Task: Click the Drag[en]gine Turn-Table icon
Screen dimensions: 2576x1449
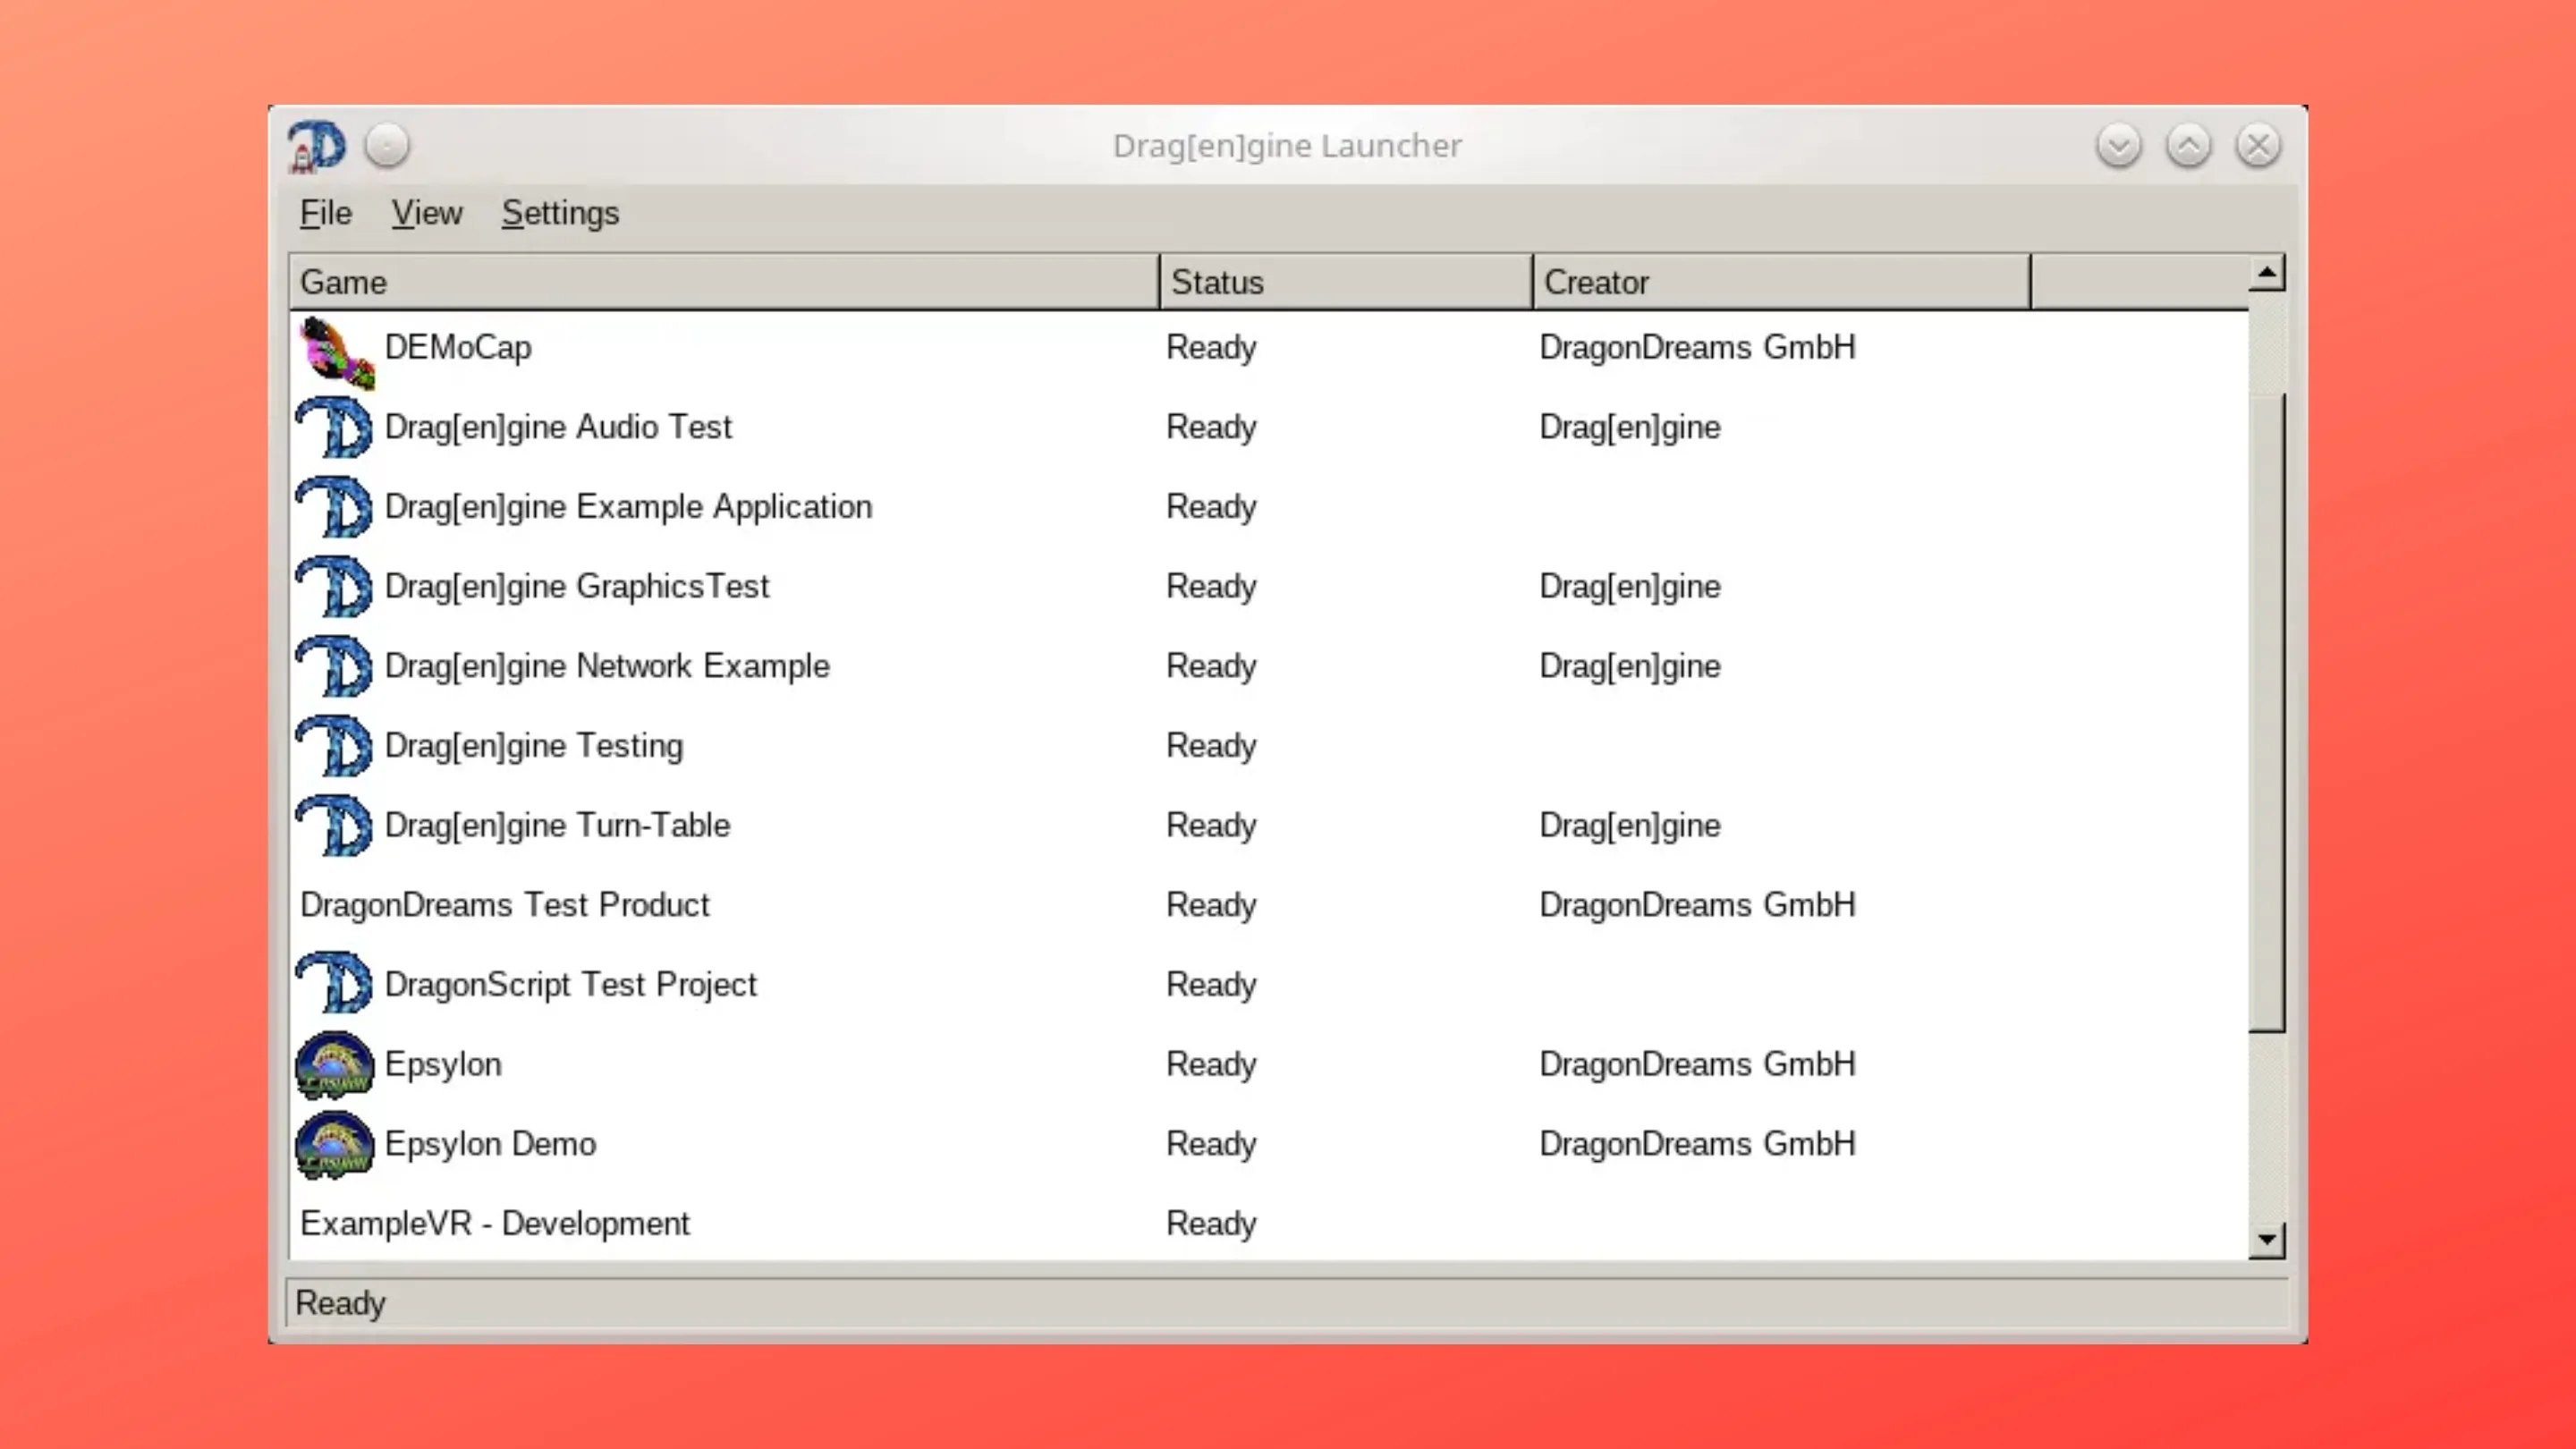Action: point(334,825)
